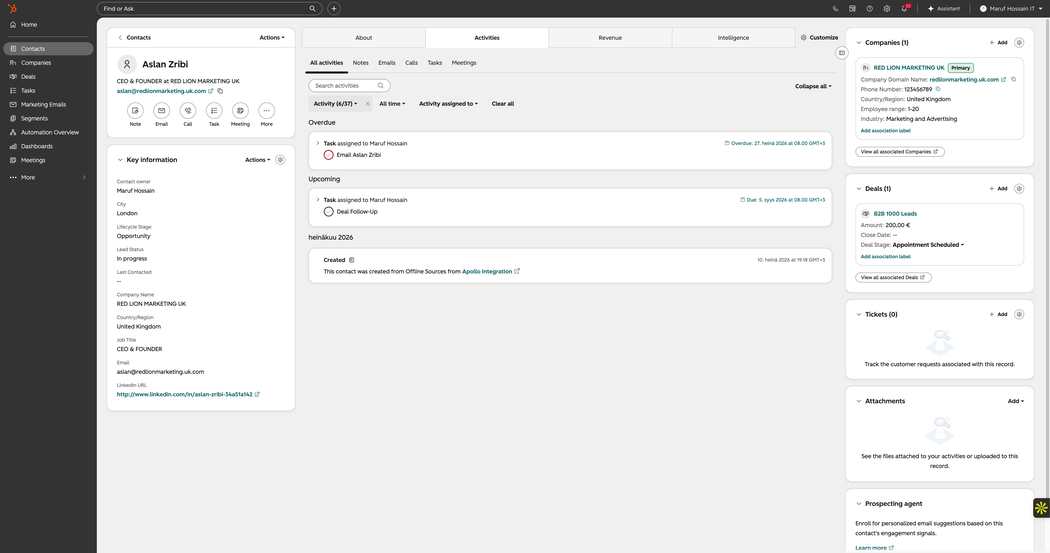Collapse the Companies (1) card
Screen dimensions: 1050x553
[858, 43]
